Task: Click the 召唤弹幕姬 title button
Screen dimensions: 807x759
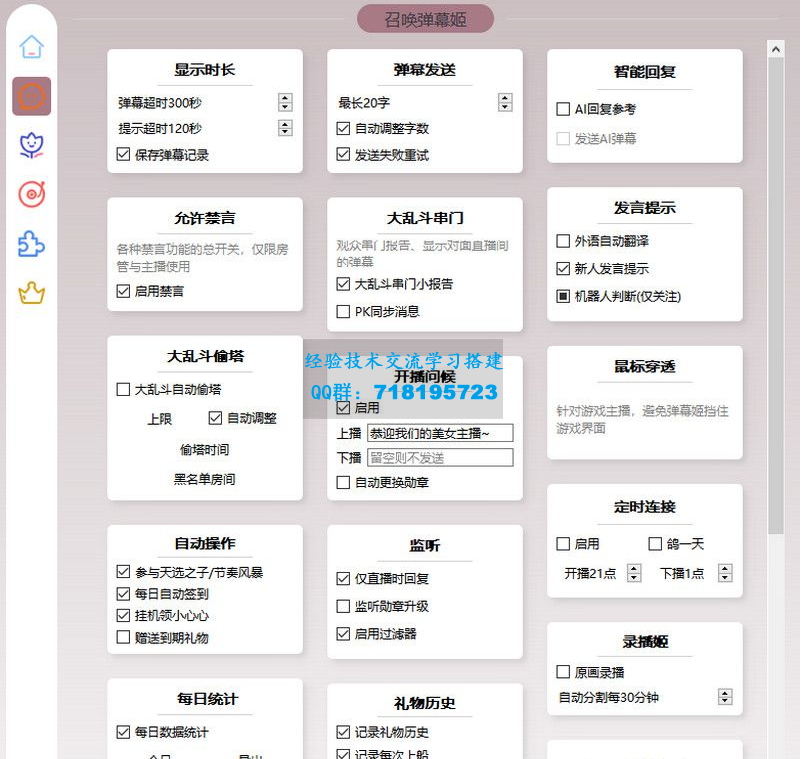Action: click(425, 19)
